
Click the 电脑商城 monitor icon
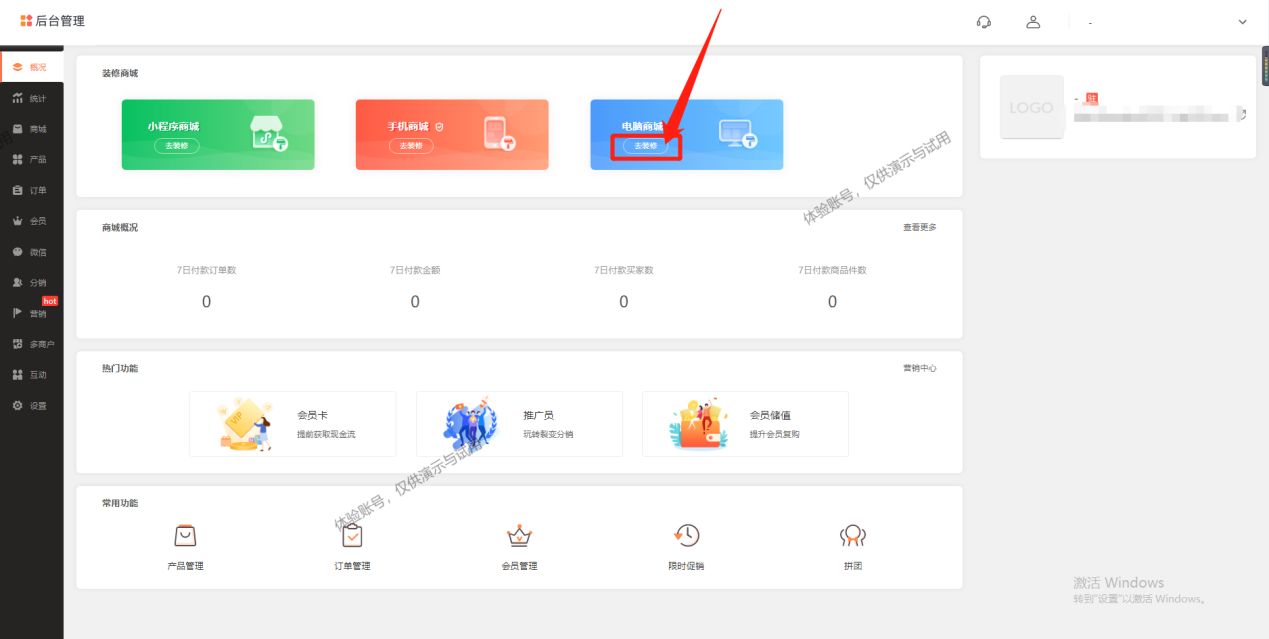point(738,134)
